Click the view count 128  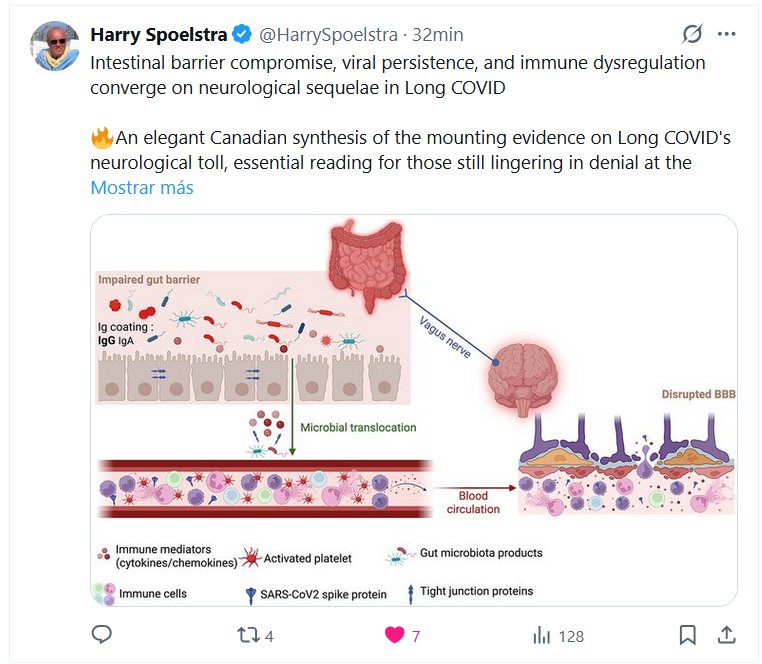coord(571,636)
